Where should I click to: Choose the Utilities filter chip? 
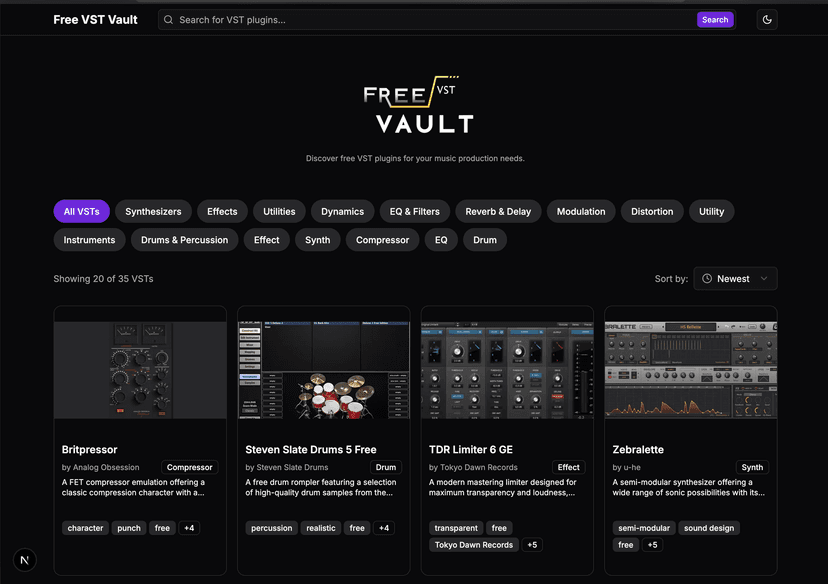pos(279,211)
